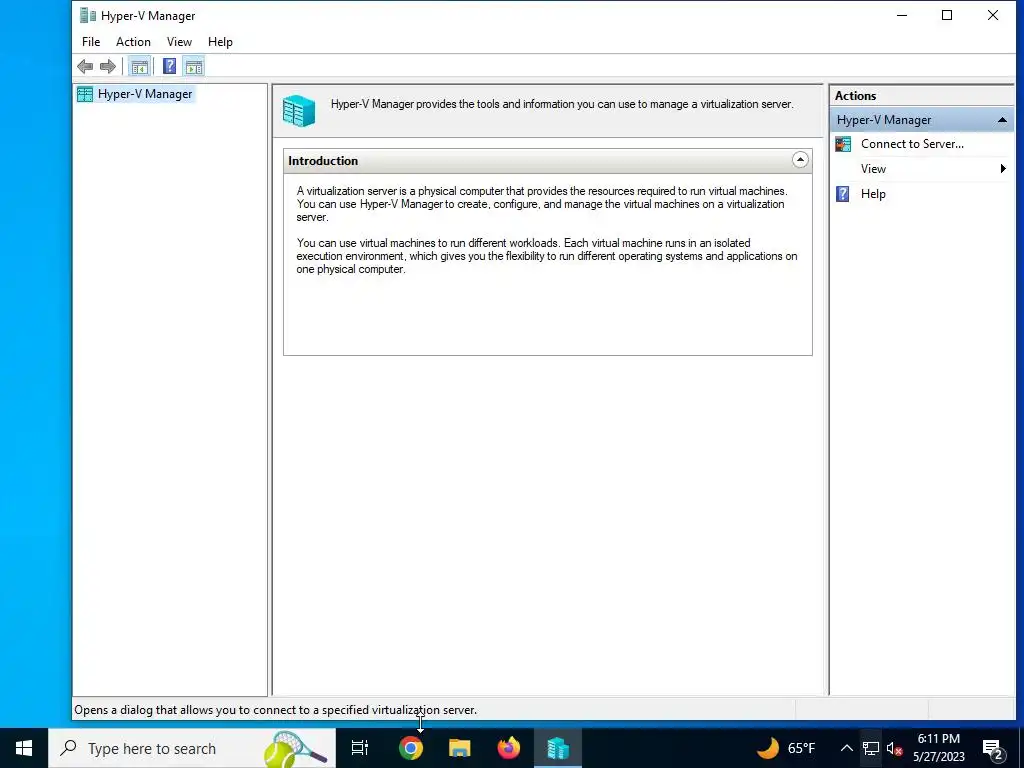Open the Windows Start menu
This screenshot has width=1024, height=768.
click(x=24, y=748)
